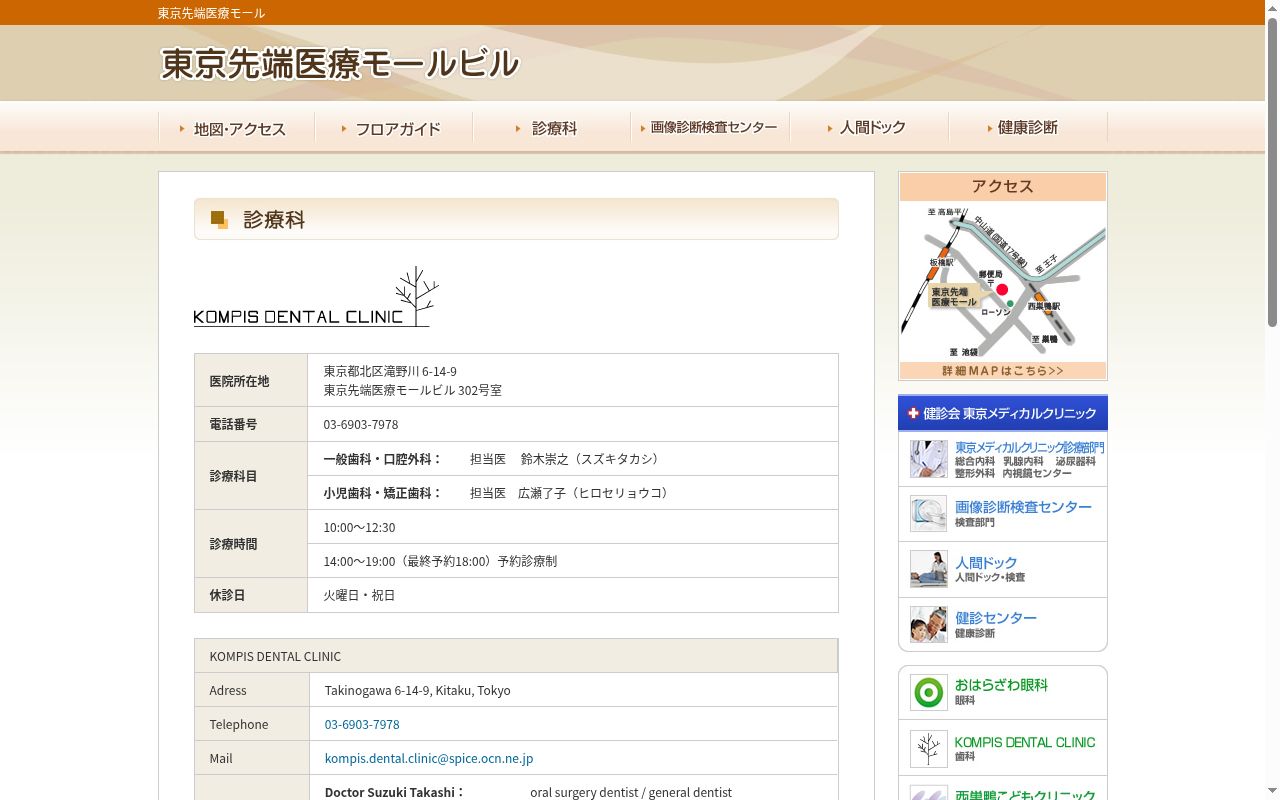Click the 詳細MAPはこちら link
The height and width of the screenshot is (800, 1280).
click(1002, 371)
